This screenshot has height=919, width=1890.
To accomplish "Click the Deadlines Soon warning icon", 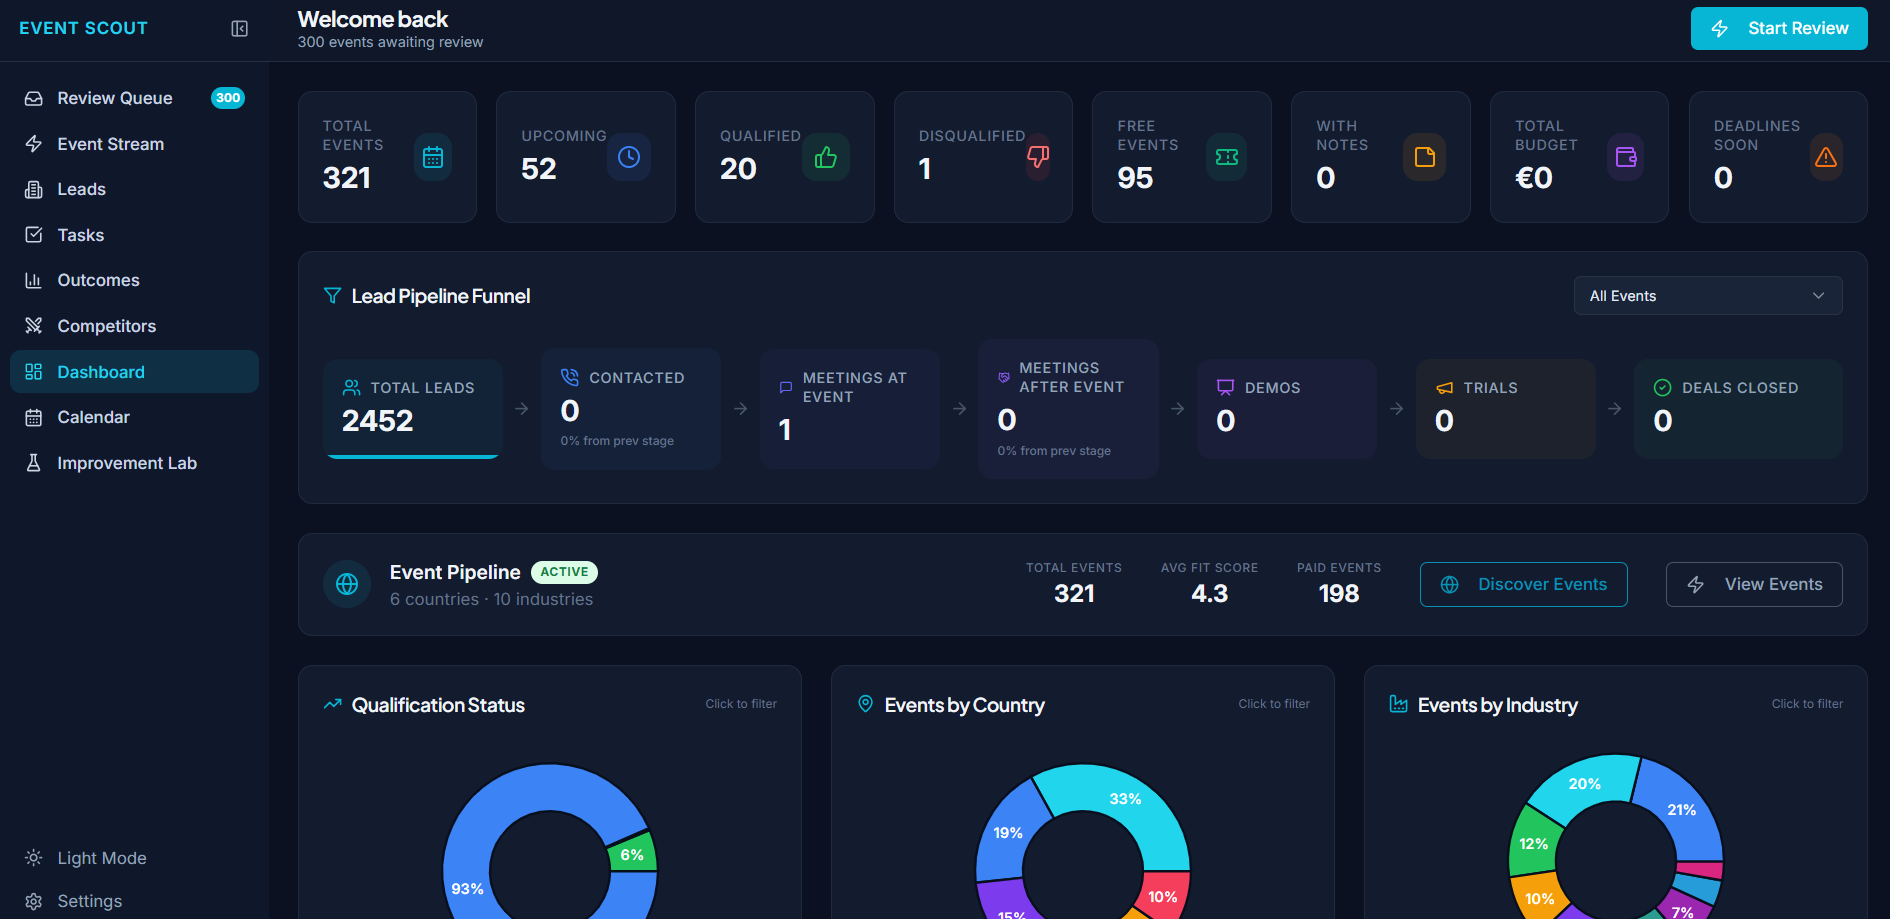I will (x=1826, y=157).
